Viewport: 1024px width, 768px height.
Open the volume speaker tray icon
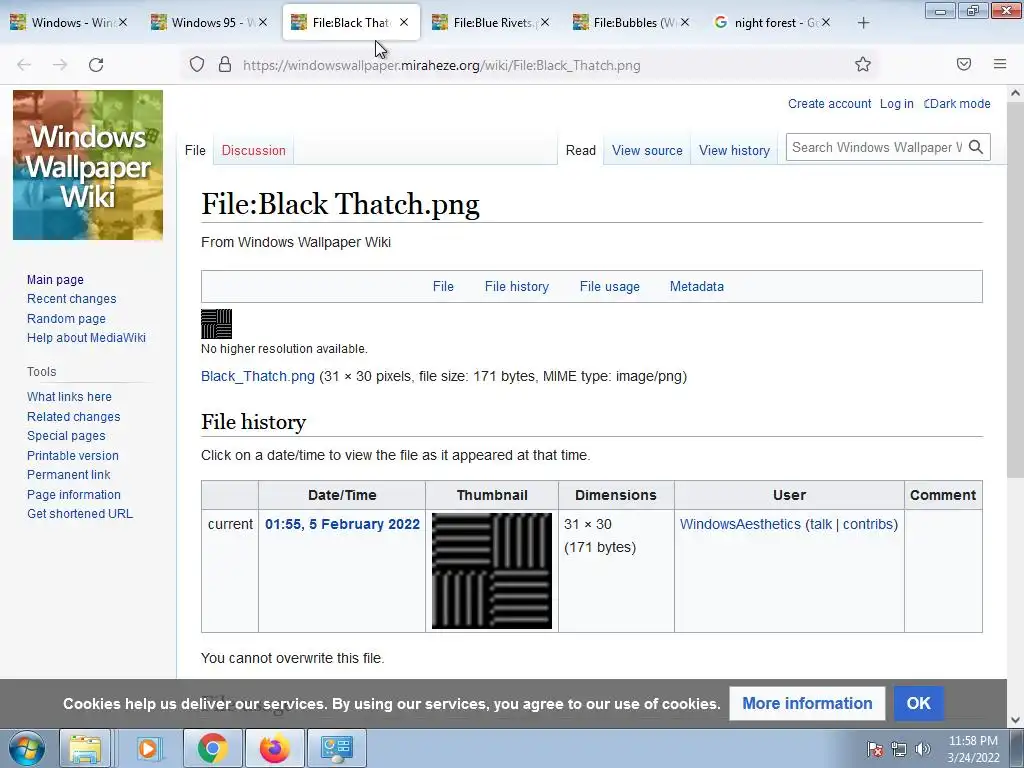tap(922, 749)
